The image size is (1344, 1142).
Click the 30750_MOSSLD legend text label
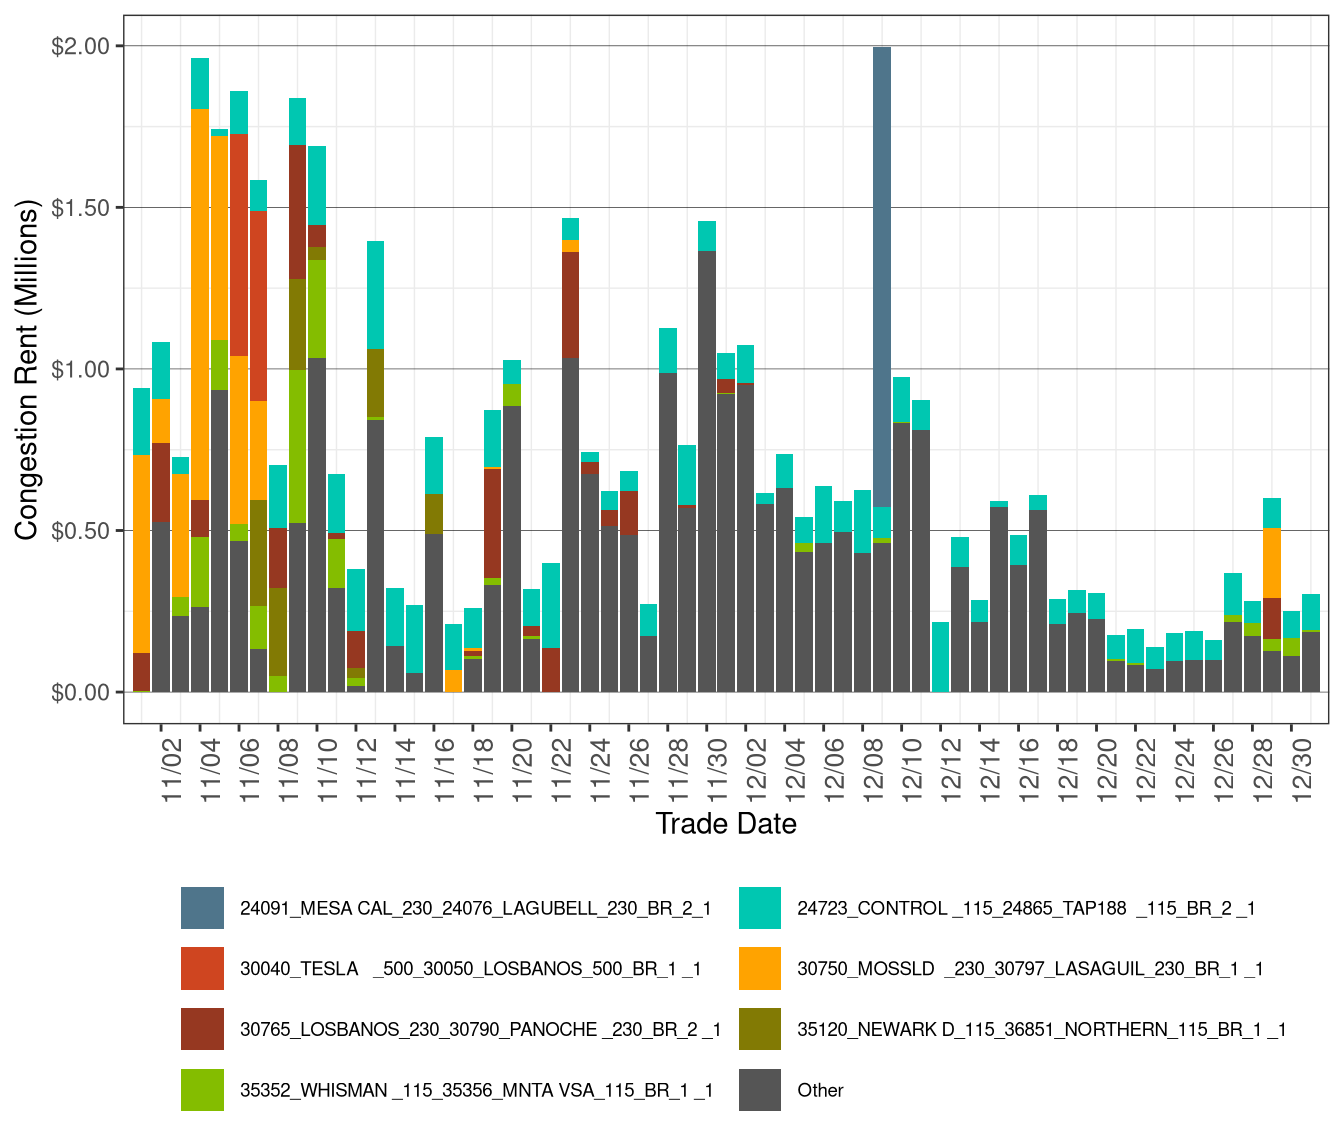(1030, 969)
